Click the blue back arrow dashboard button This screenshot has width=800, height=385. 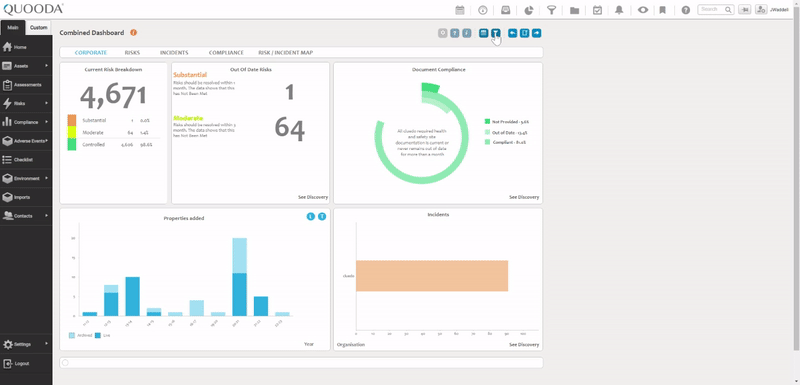coord(512,33)
